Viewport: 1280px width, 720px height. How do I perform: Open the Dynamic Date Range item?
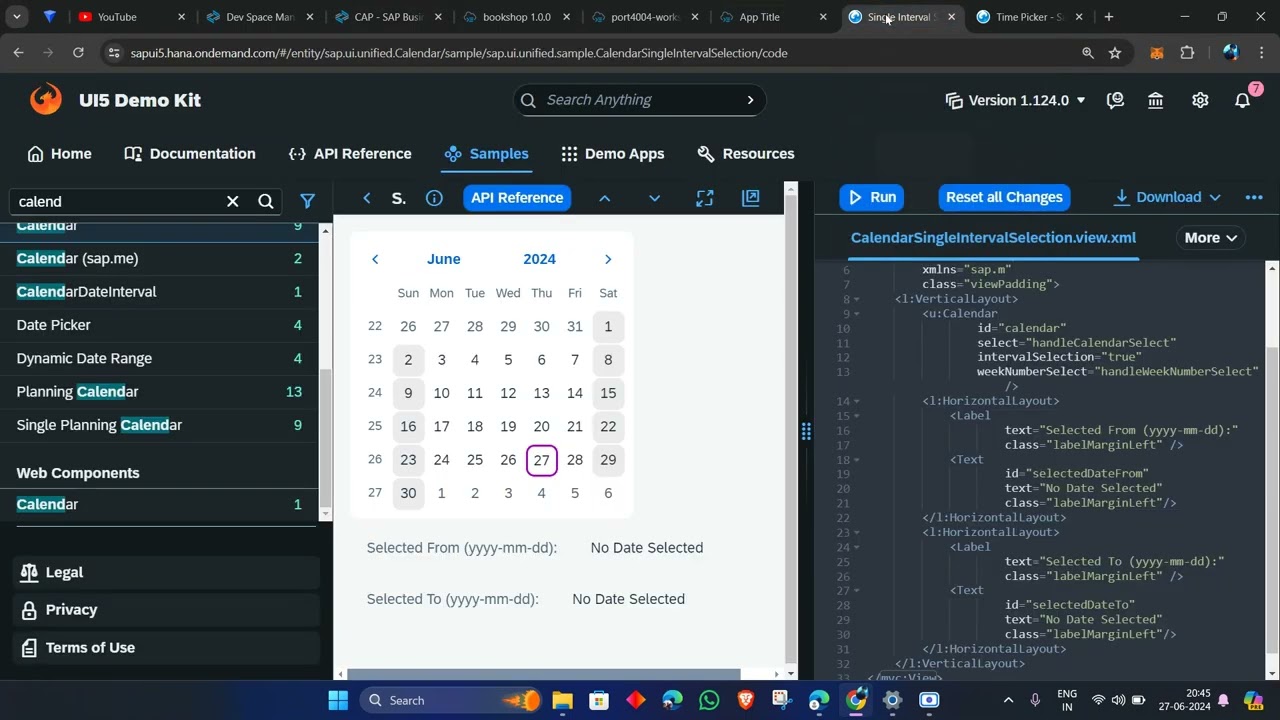click(159, 358)
